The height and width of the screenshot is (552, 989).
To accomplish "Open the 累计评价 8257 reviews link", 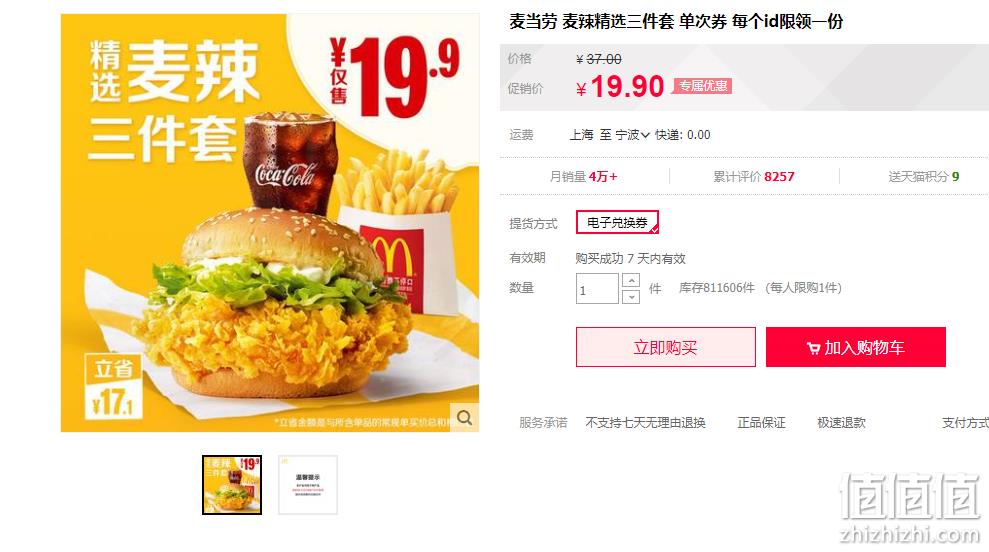I will pyautogui.click(x=754, y=177).
